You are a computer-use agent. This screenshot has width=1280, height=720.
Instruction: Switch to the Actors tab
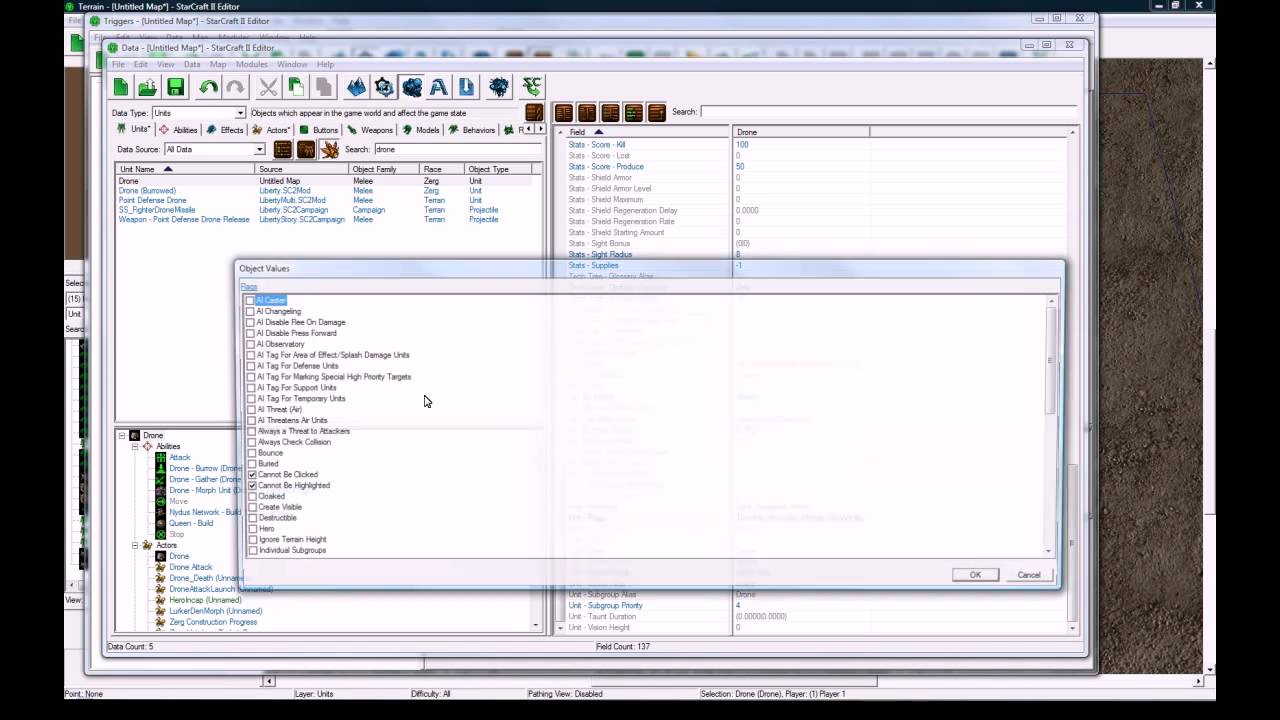pyautogui.click(x=271, y=130)
